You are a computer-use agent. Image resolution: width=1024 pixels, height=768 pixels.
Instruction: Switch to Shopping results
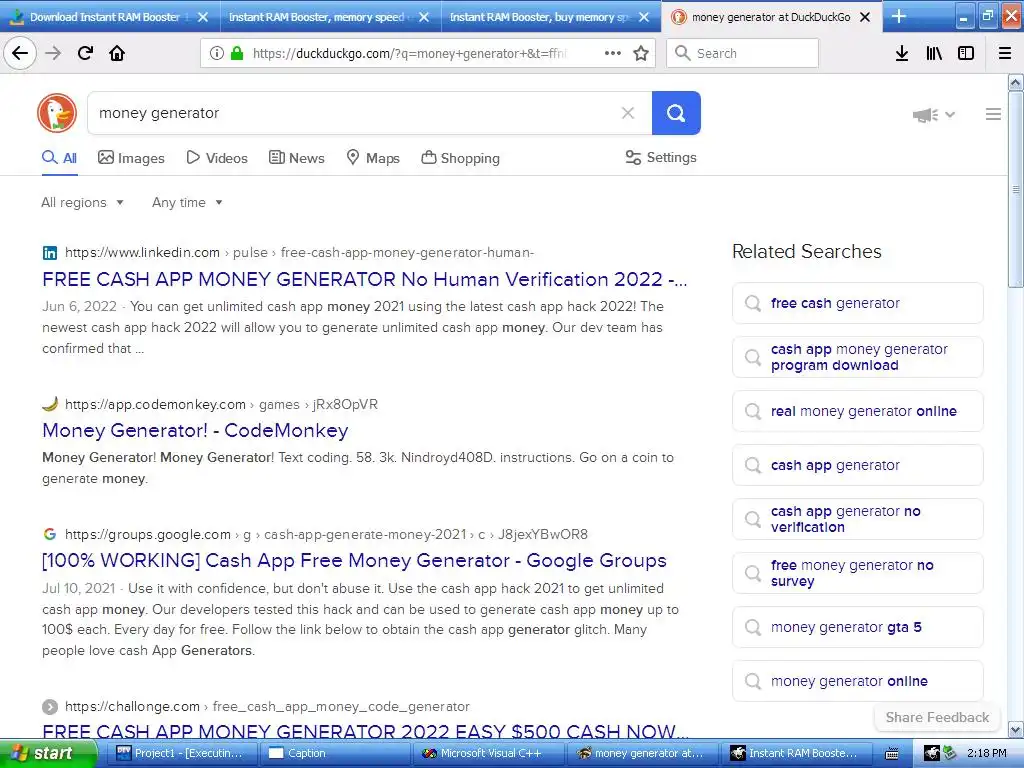coord(460,158)
